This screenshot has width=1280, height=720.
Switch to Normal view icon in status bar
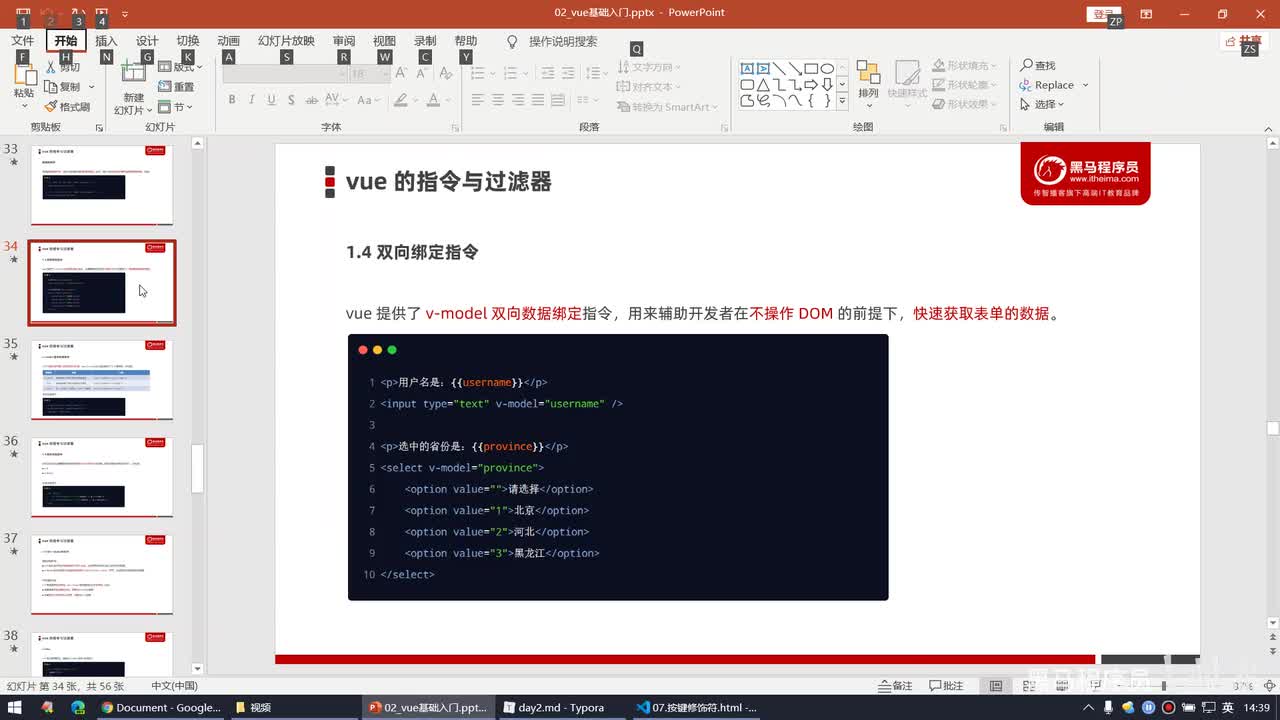[x=996, y=686]
